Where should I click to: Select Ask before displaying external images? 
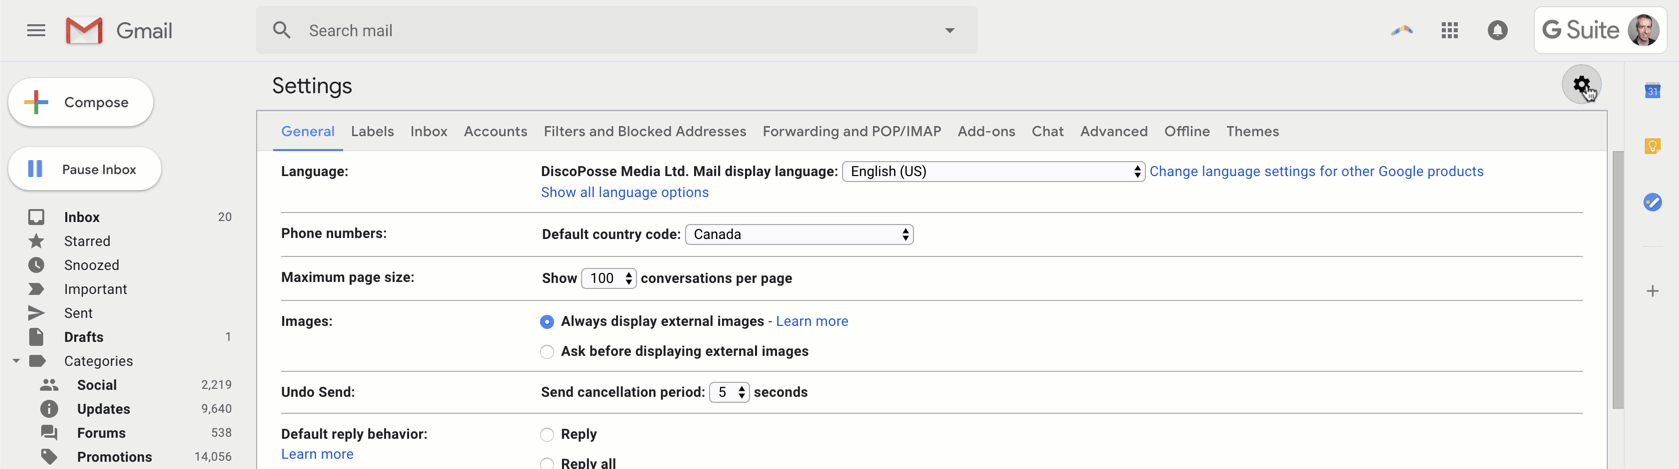547,352
